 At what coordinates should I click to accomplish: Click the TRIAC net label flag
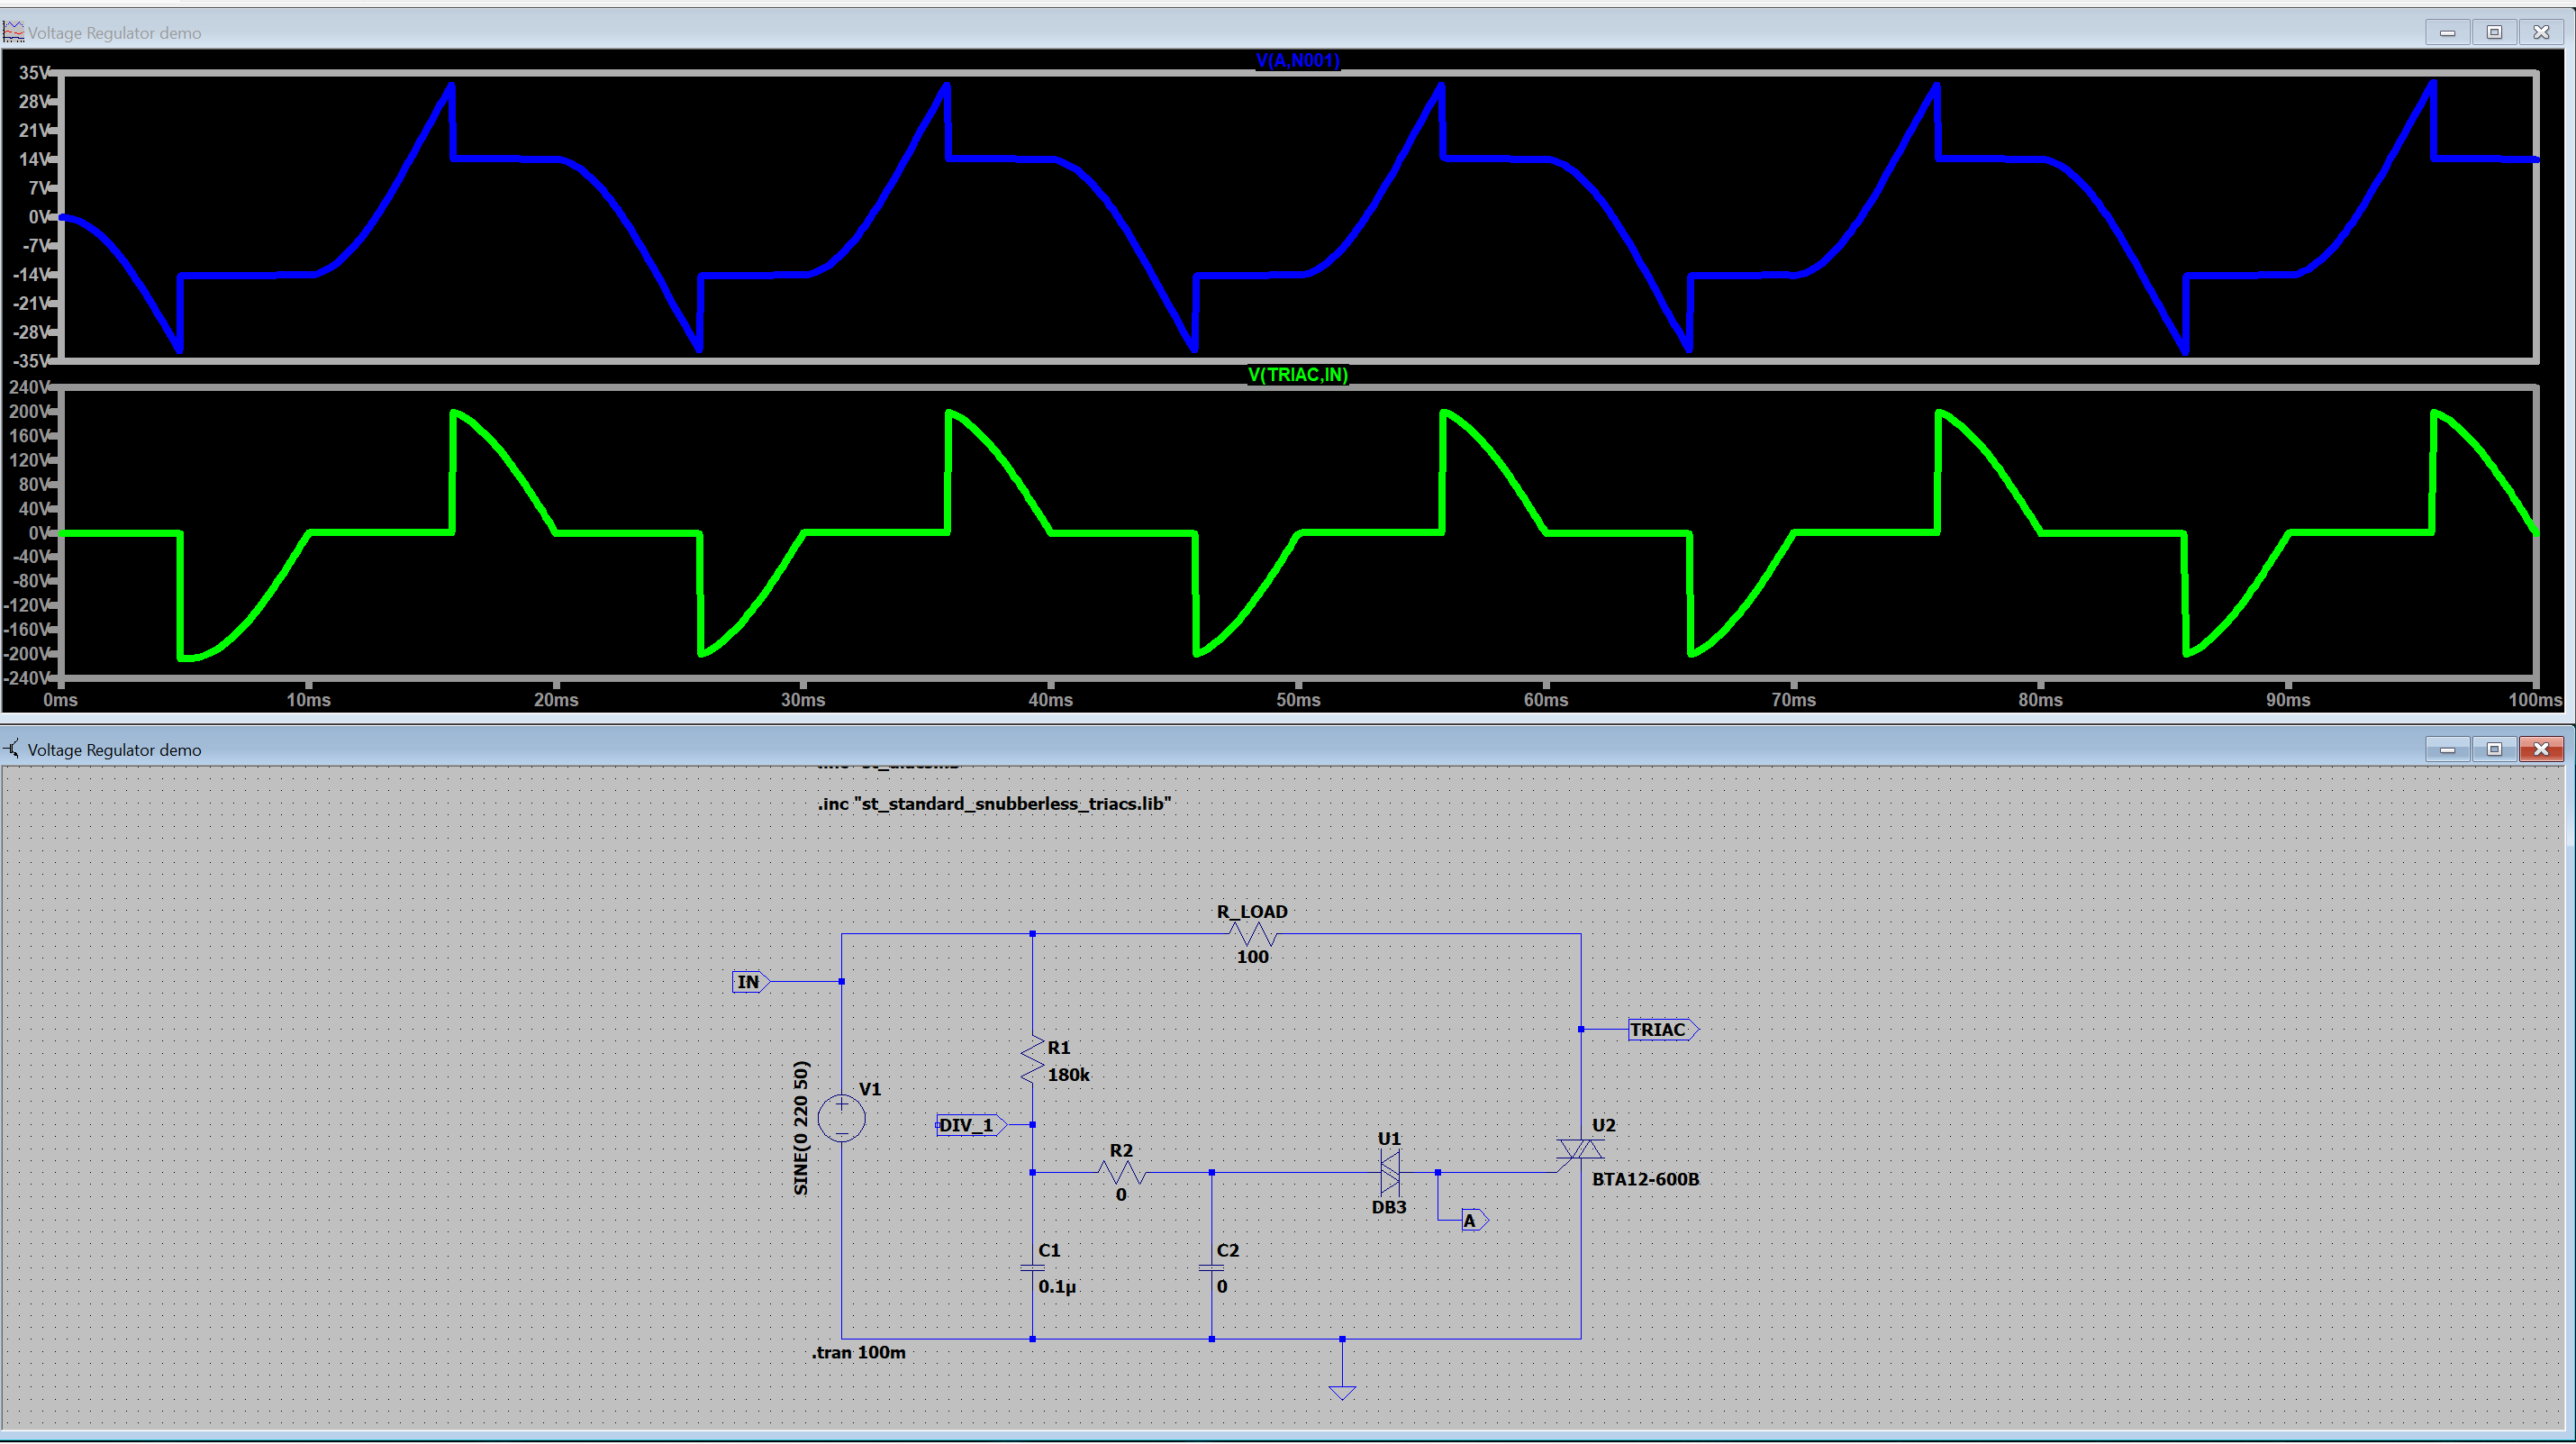(x=1663, y=1030)
